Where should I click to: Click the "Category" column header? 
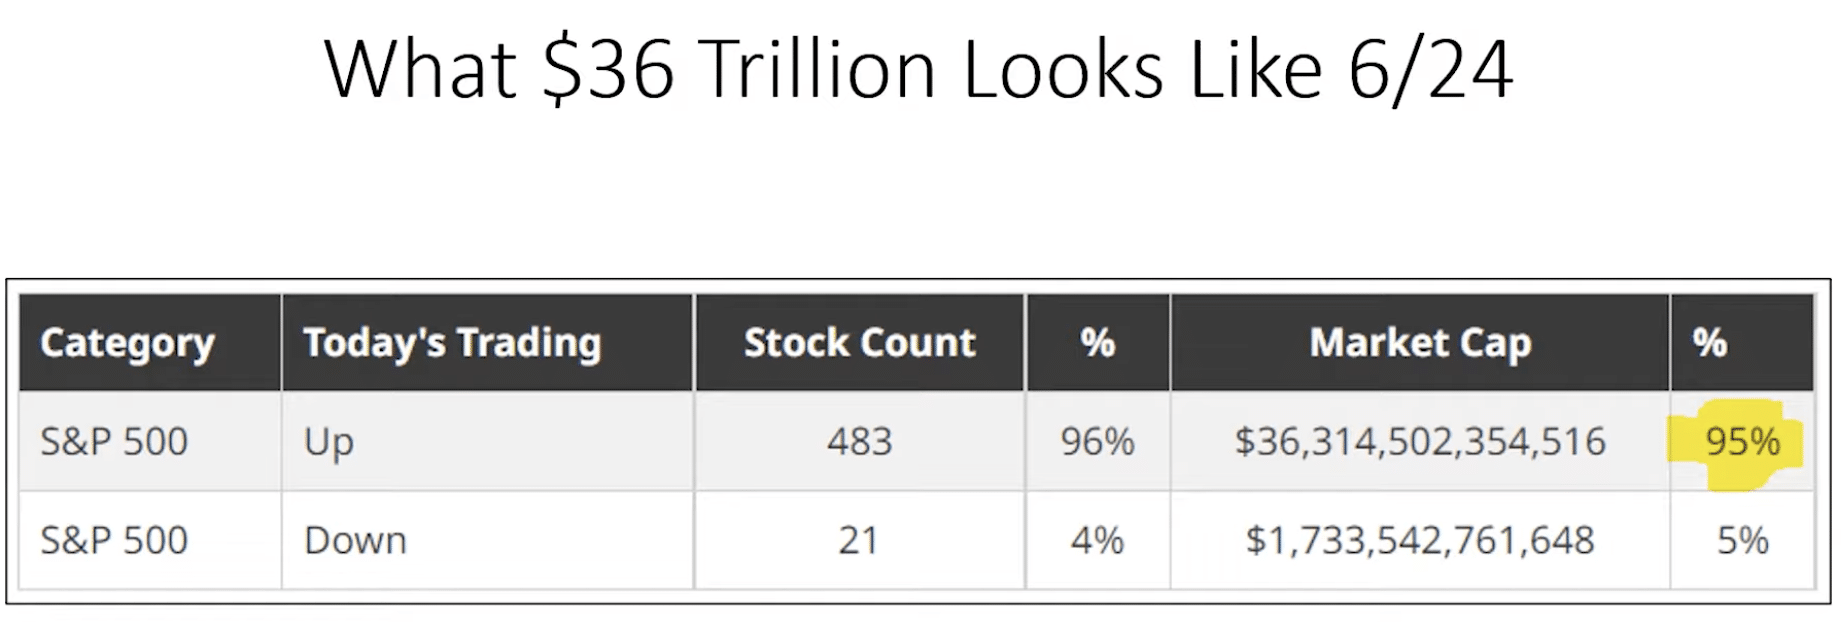[x=127, y=343]
